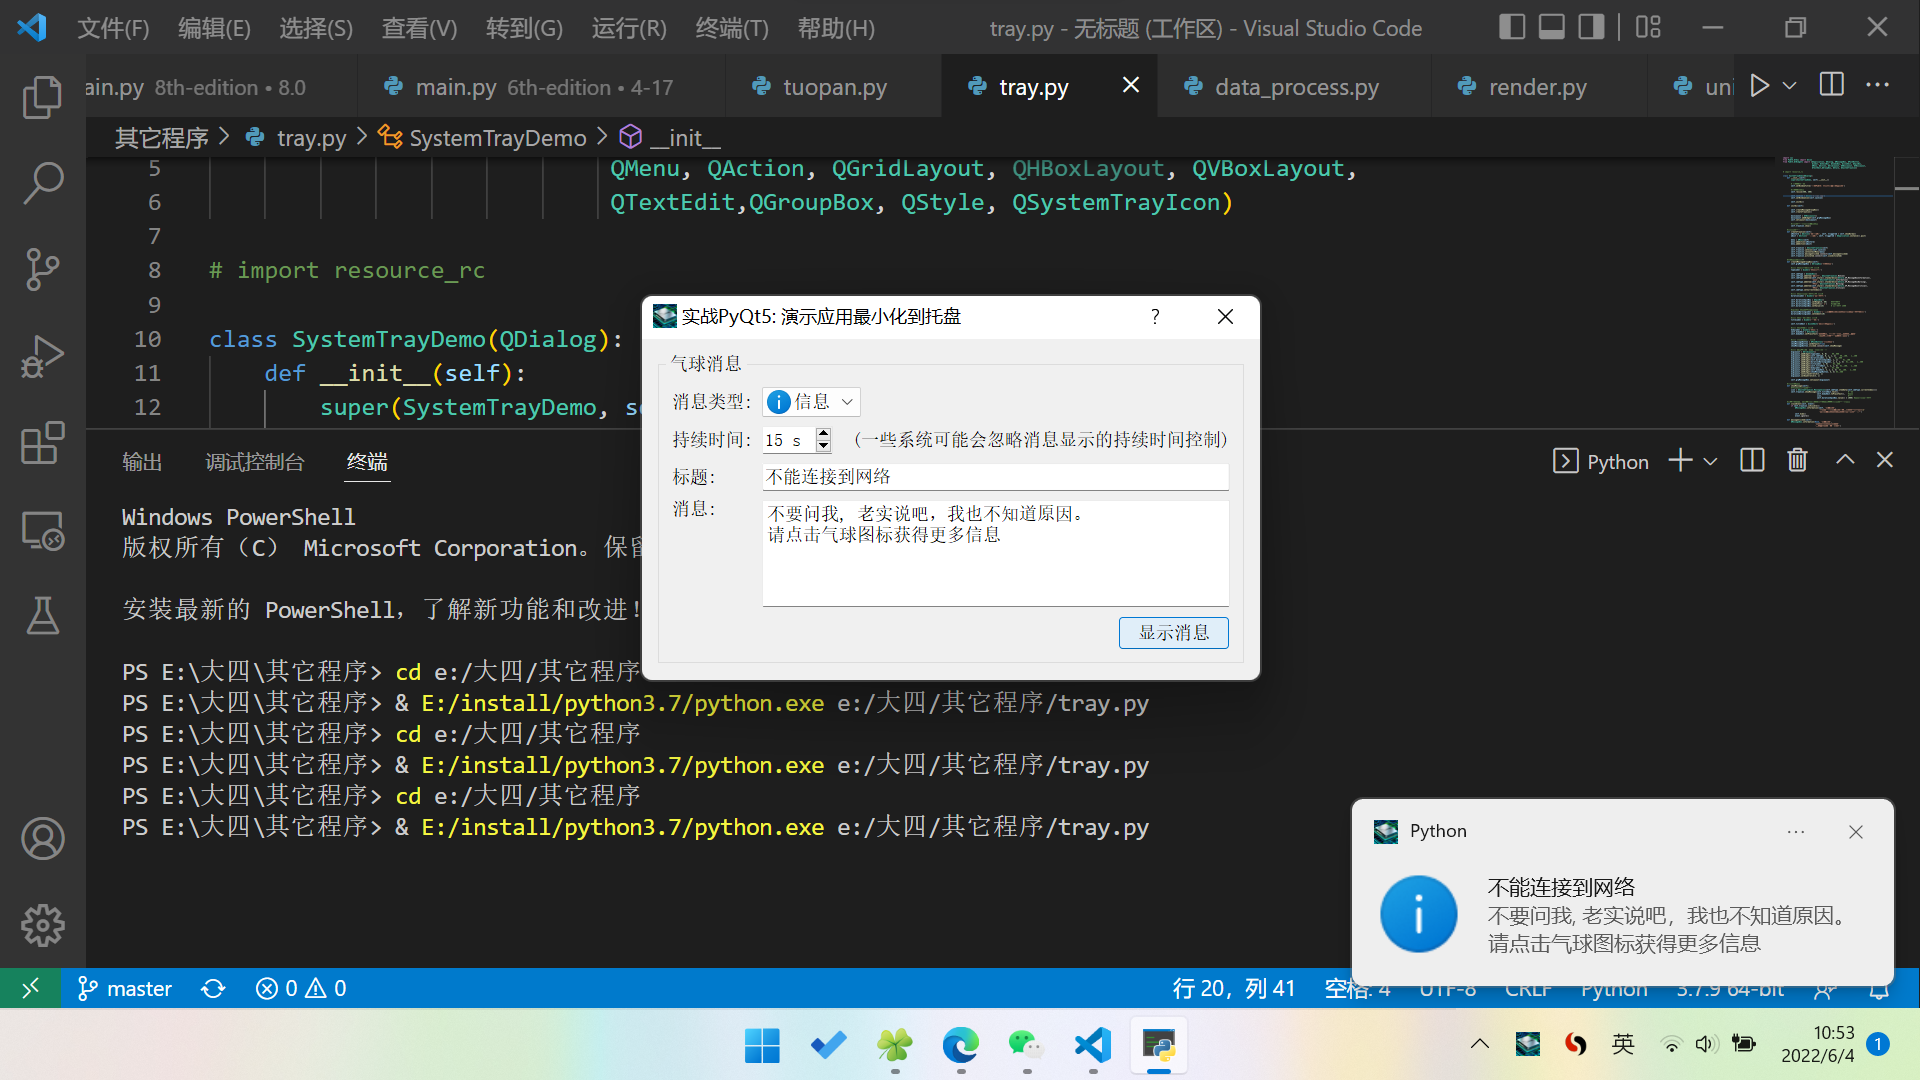Screen dimensions: 1920x1080
Task: Open Run and Debug view
Action: tap(42, 357)
